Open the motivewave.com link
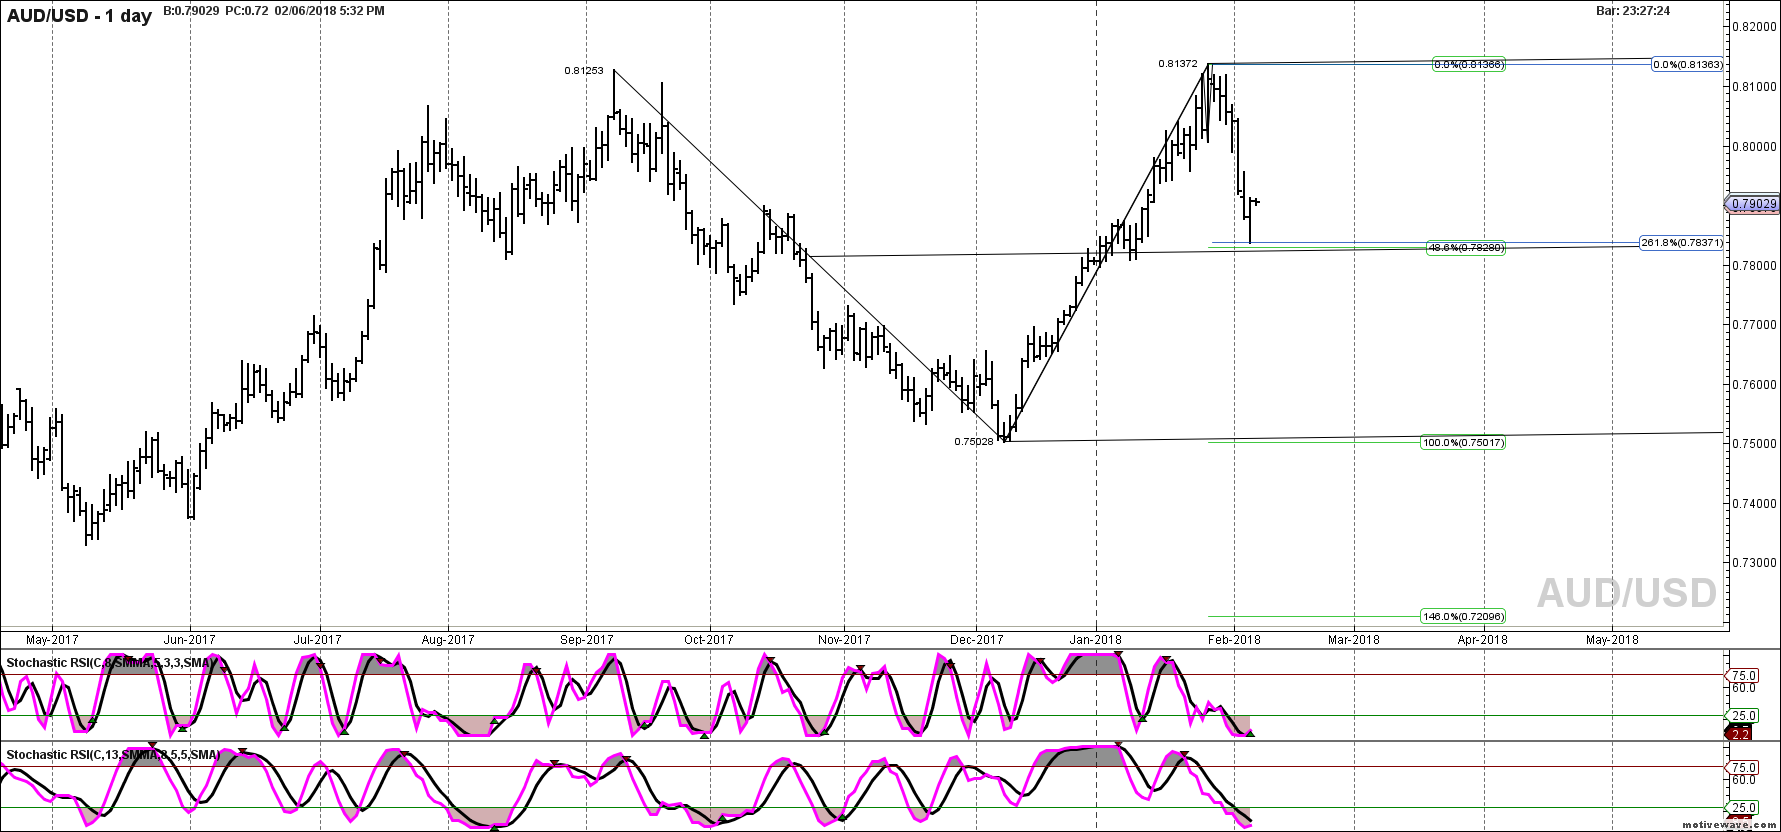Screen dimensions: 1781x832 (x=1729, y=826)
